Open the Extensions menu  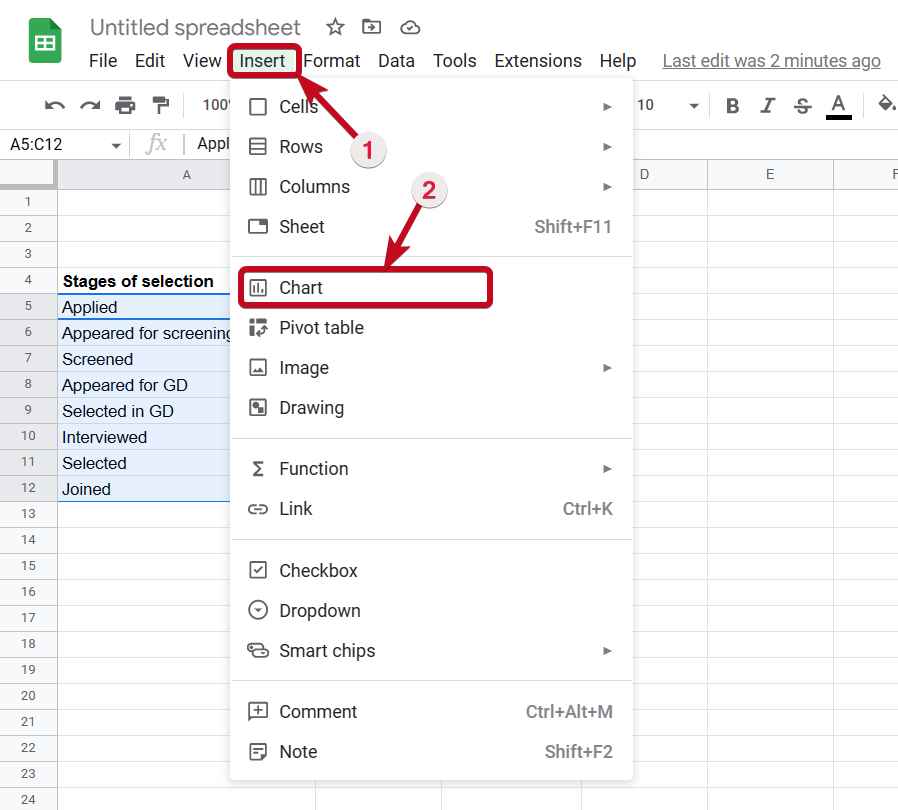tap(538, 61)
